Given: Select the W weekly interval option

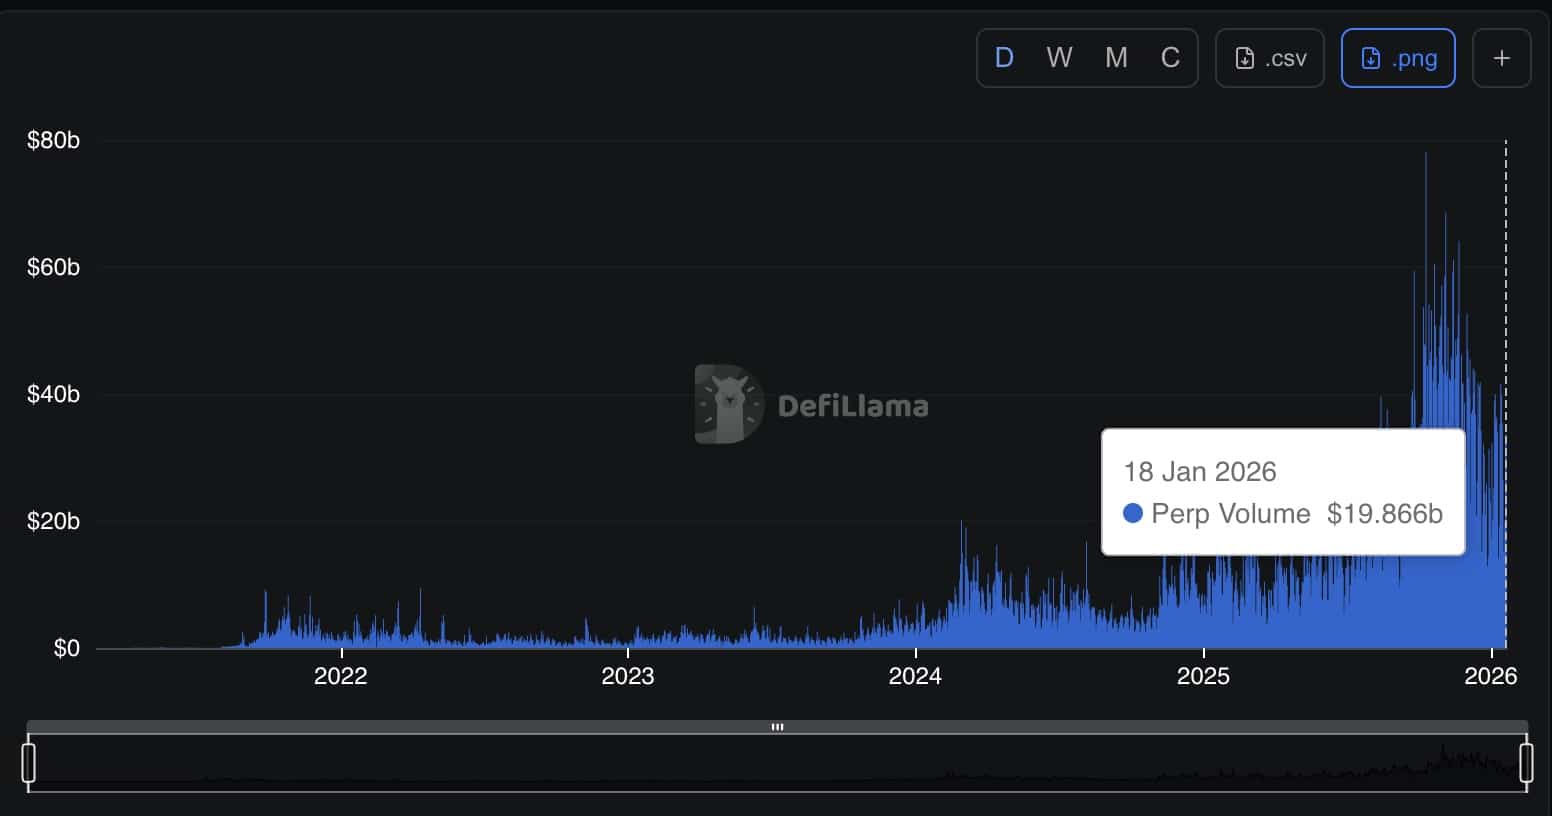Looking at the screenshot, I should [1059, 58].
